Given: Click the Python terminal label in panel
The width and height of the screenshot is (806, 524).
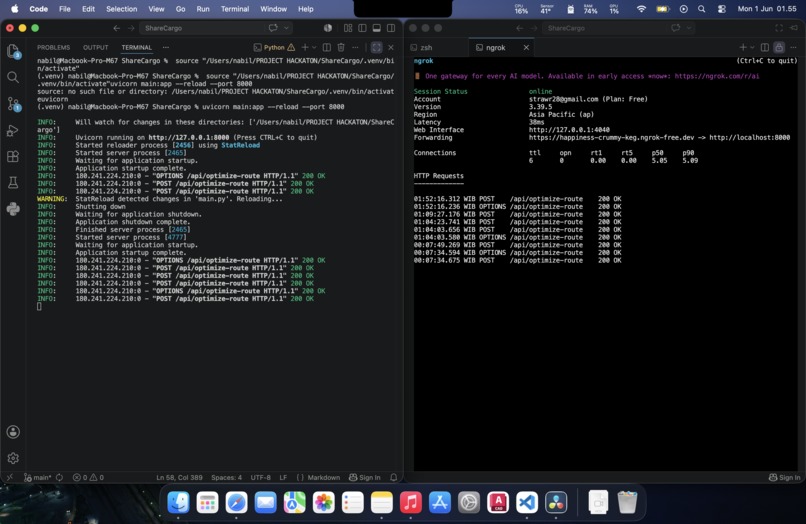Looking at the screenshot, I should pyautogui.click(x=274, y=47).
